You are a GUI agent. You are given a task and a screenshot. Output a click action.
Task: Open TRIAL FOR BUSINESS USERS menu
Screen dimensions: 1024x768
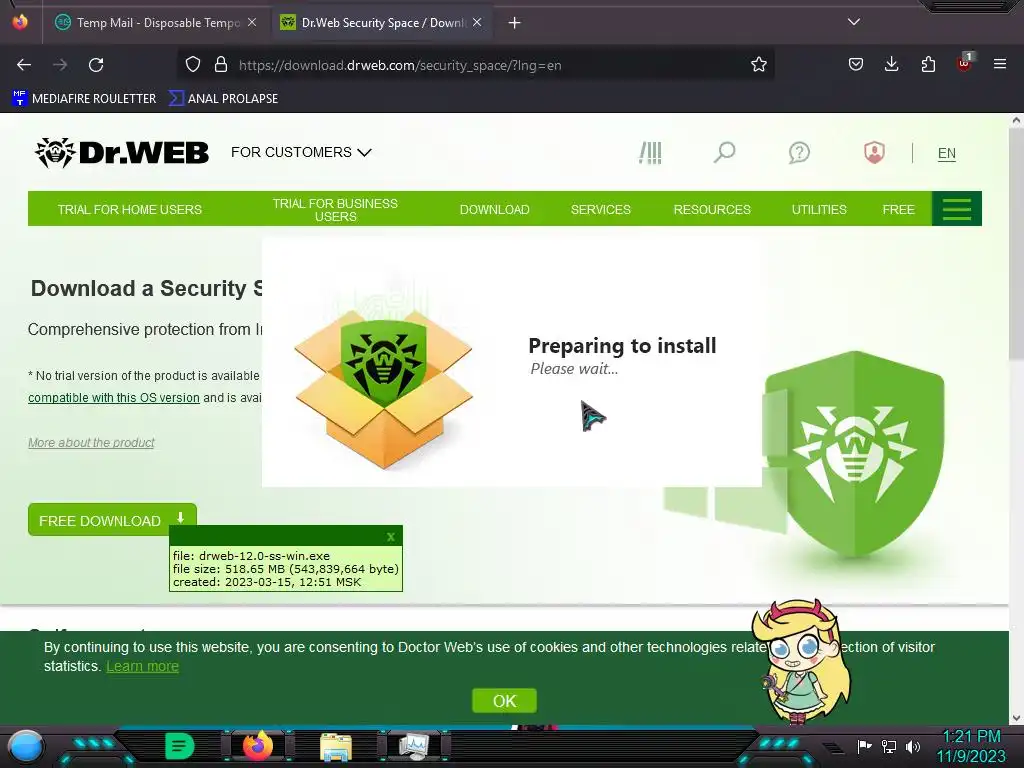(335, 210)
